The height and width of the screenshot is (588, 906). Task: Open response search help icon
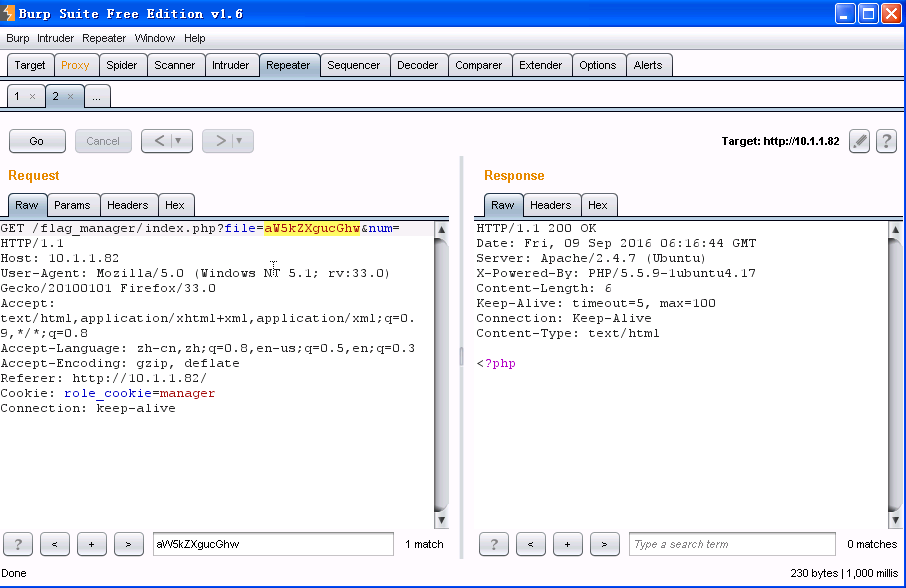(x=493, y=544)
